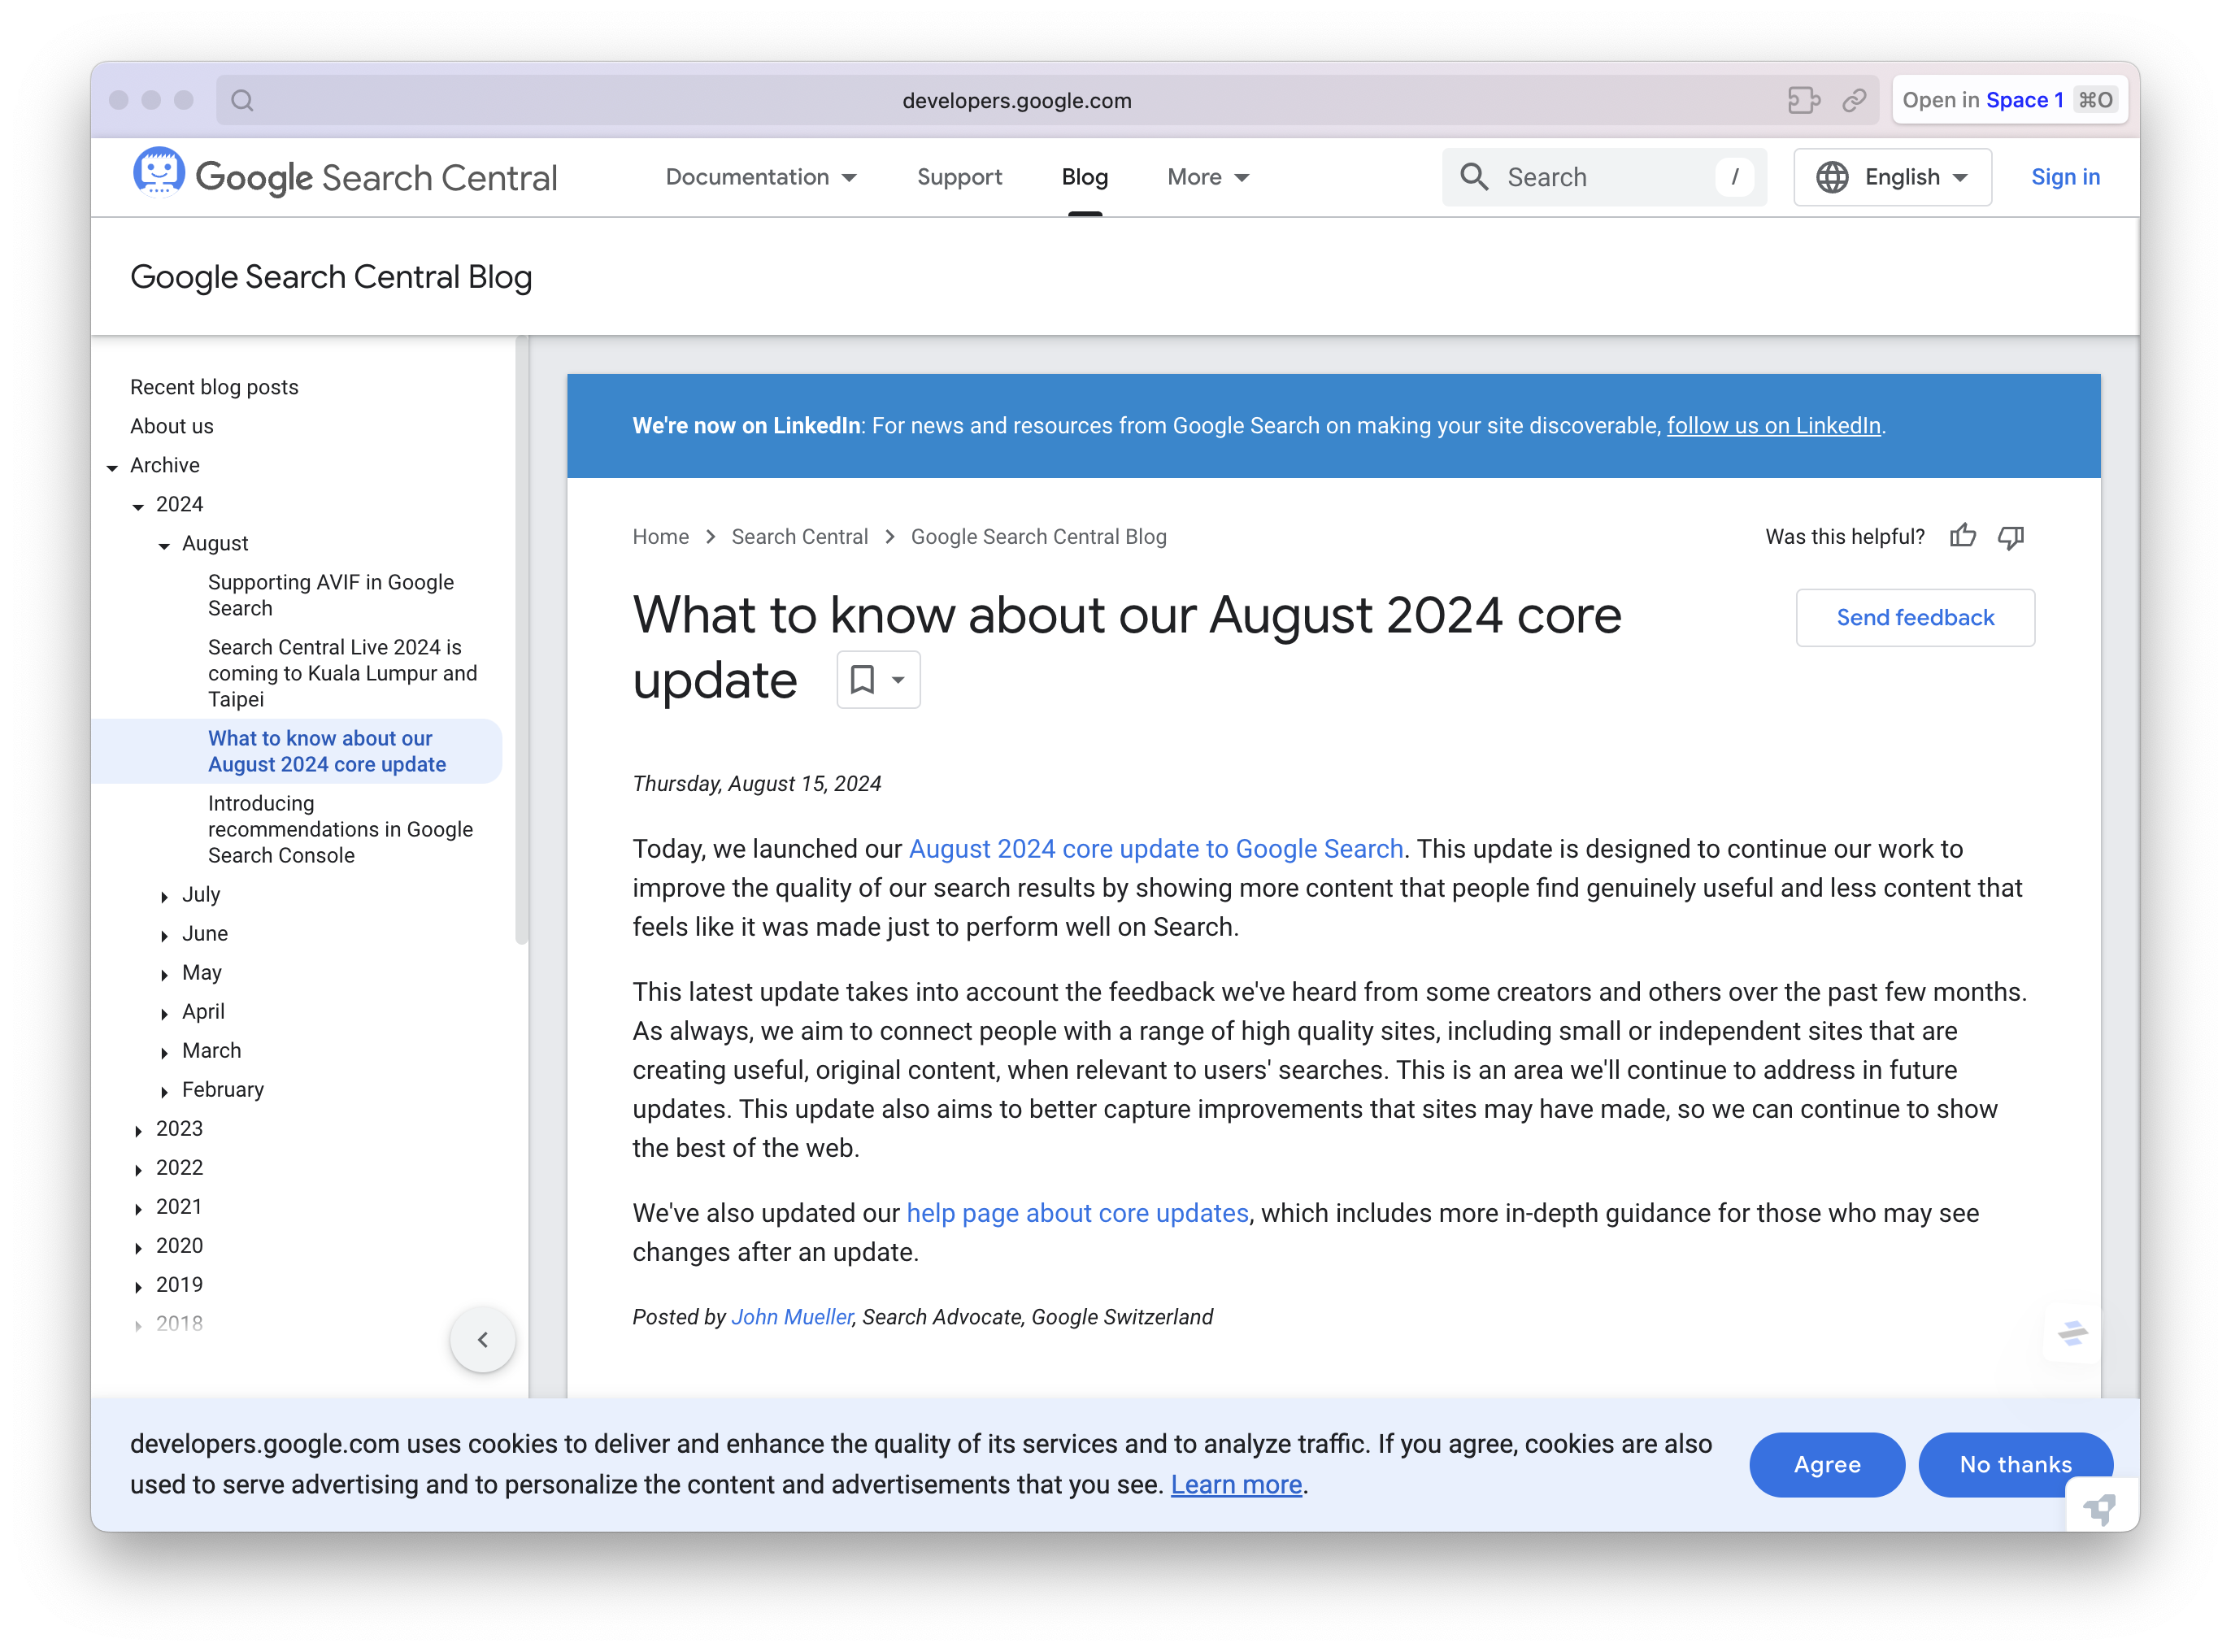Decline cookies with No thanks
Image resolution: width=2231 pixels, height=1652 pixels.
(2015, 1465)
